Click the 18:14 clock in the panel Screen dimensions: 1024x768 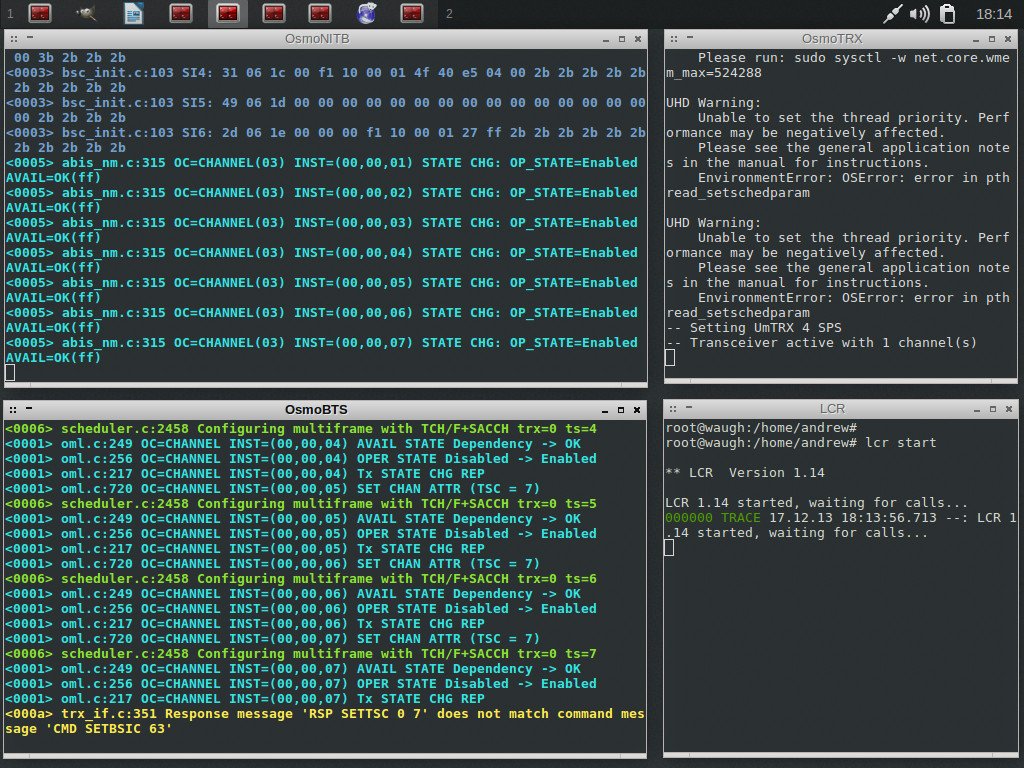993,14
